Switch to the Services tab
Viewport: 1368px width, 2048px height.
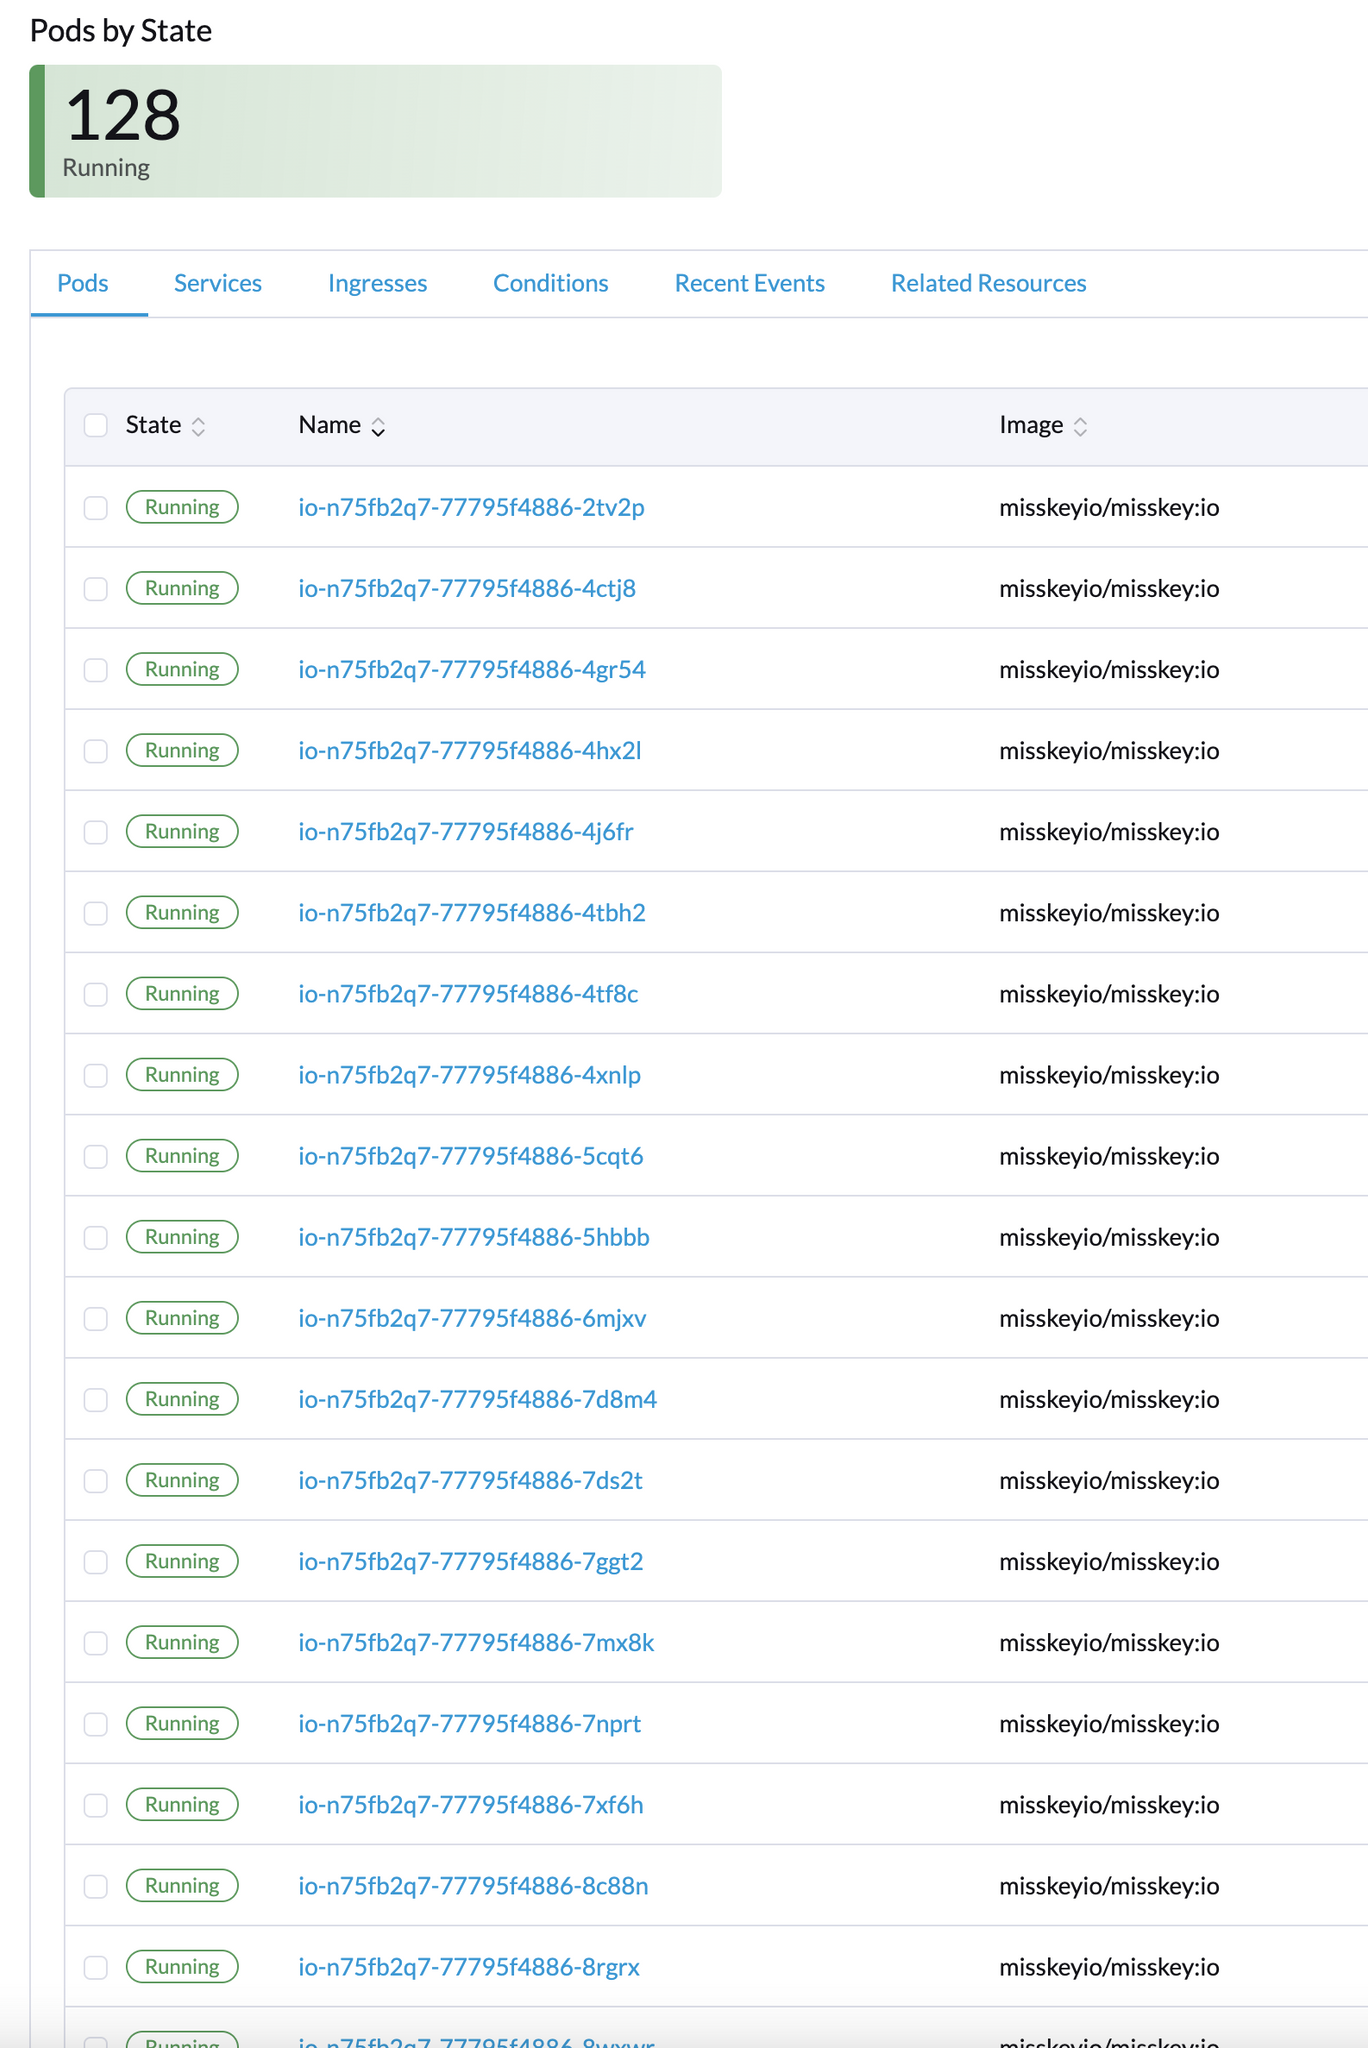(218, 284)
